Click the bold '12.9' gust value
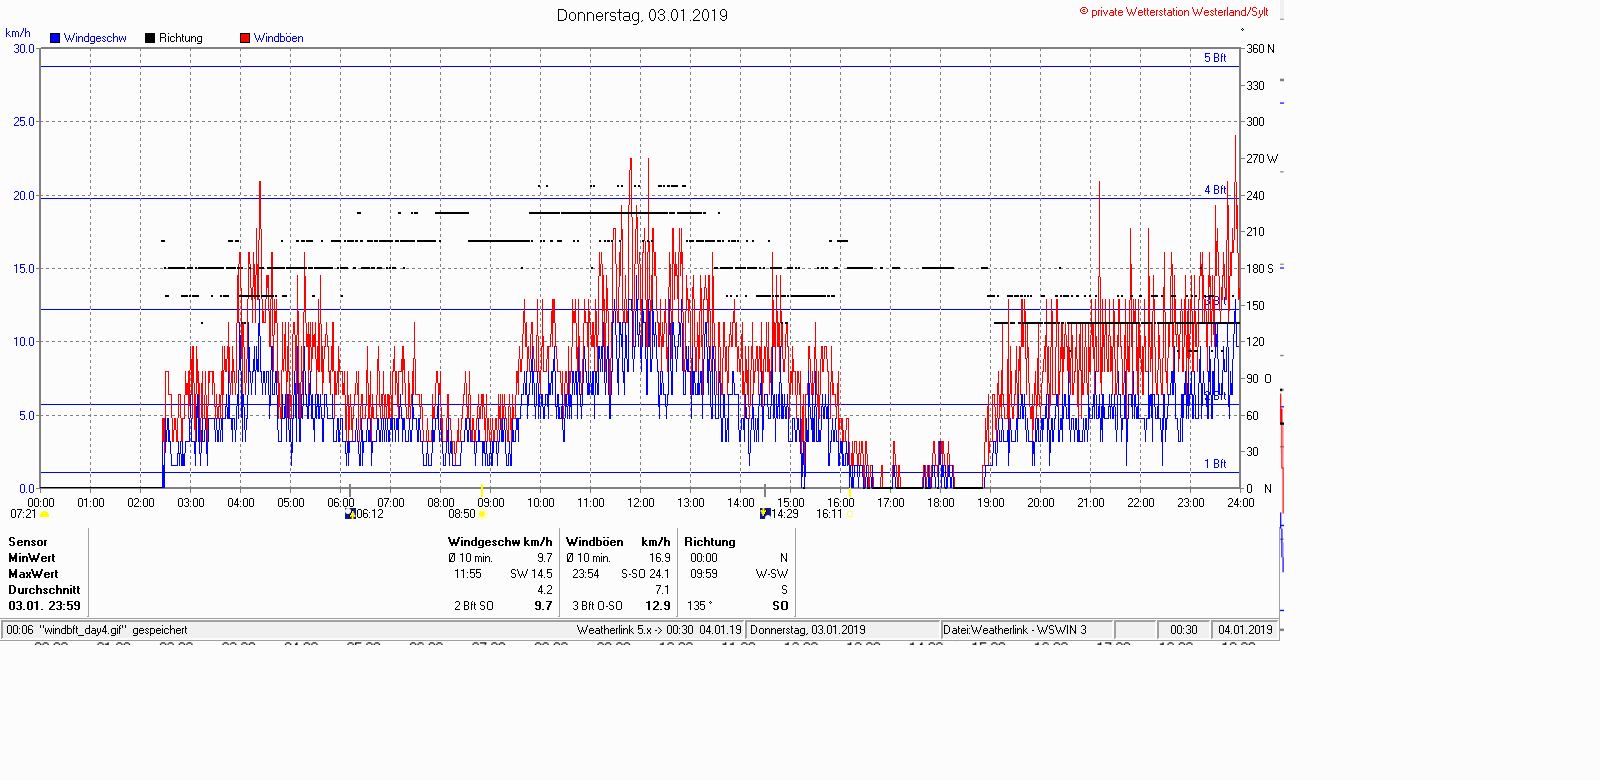The height and width of the screenshot is (780, 1600). tap(658, 606)
